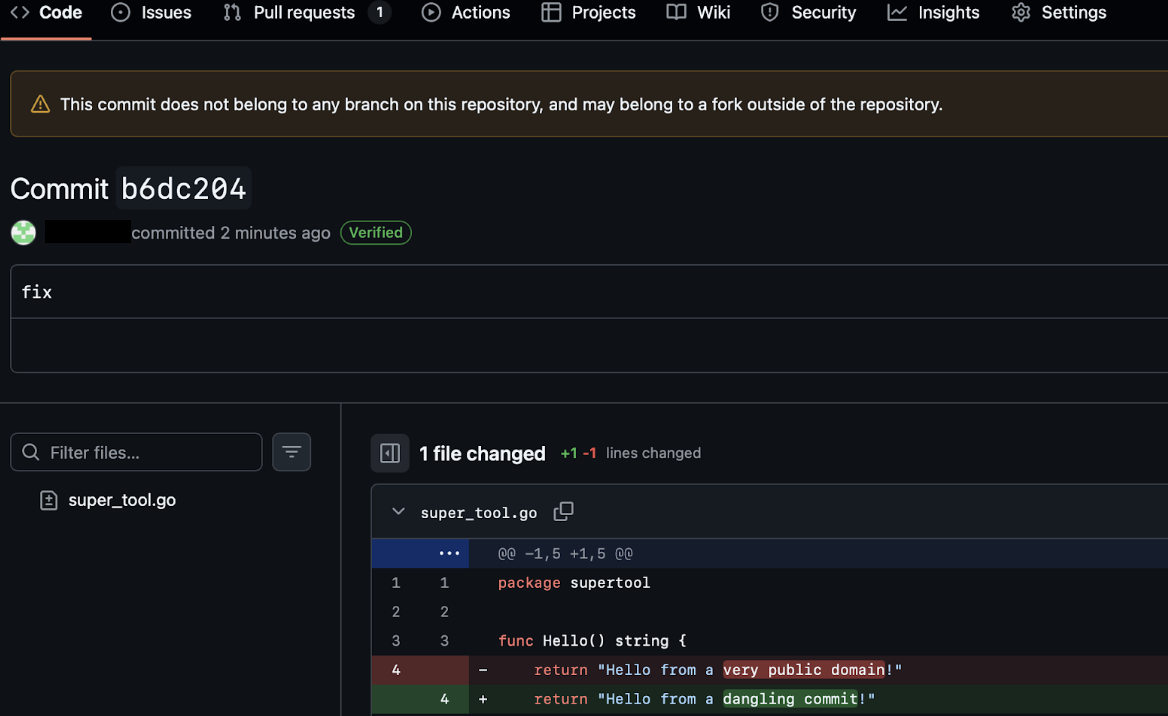Copy the super_tool.go file path icon

[x=563, y=511]
